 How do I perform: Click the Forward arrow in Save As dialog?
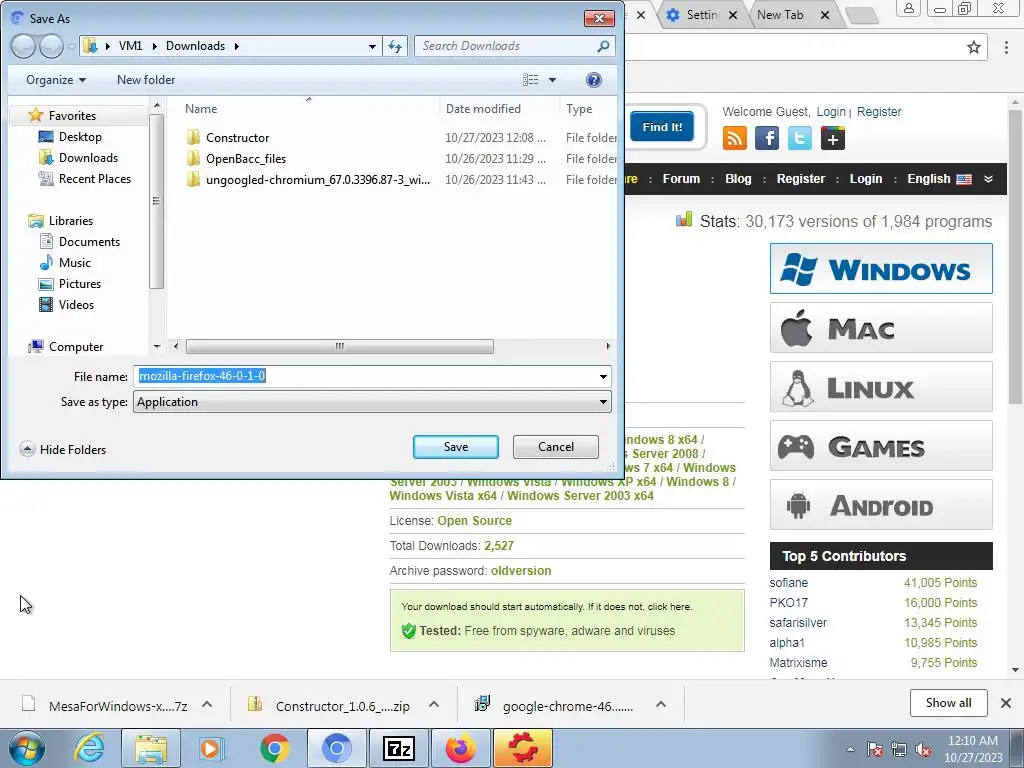[x=51, y=46]
